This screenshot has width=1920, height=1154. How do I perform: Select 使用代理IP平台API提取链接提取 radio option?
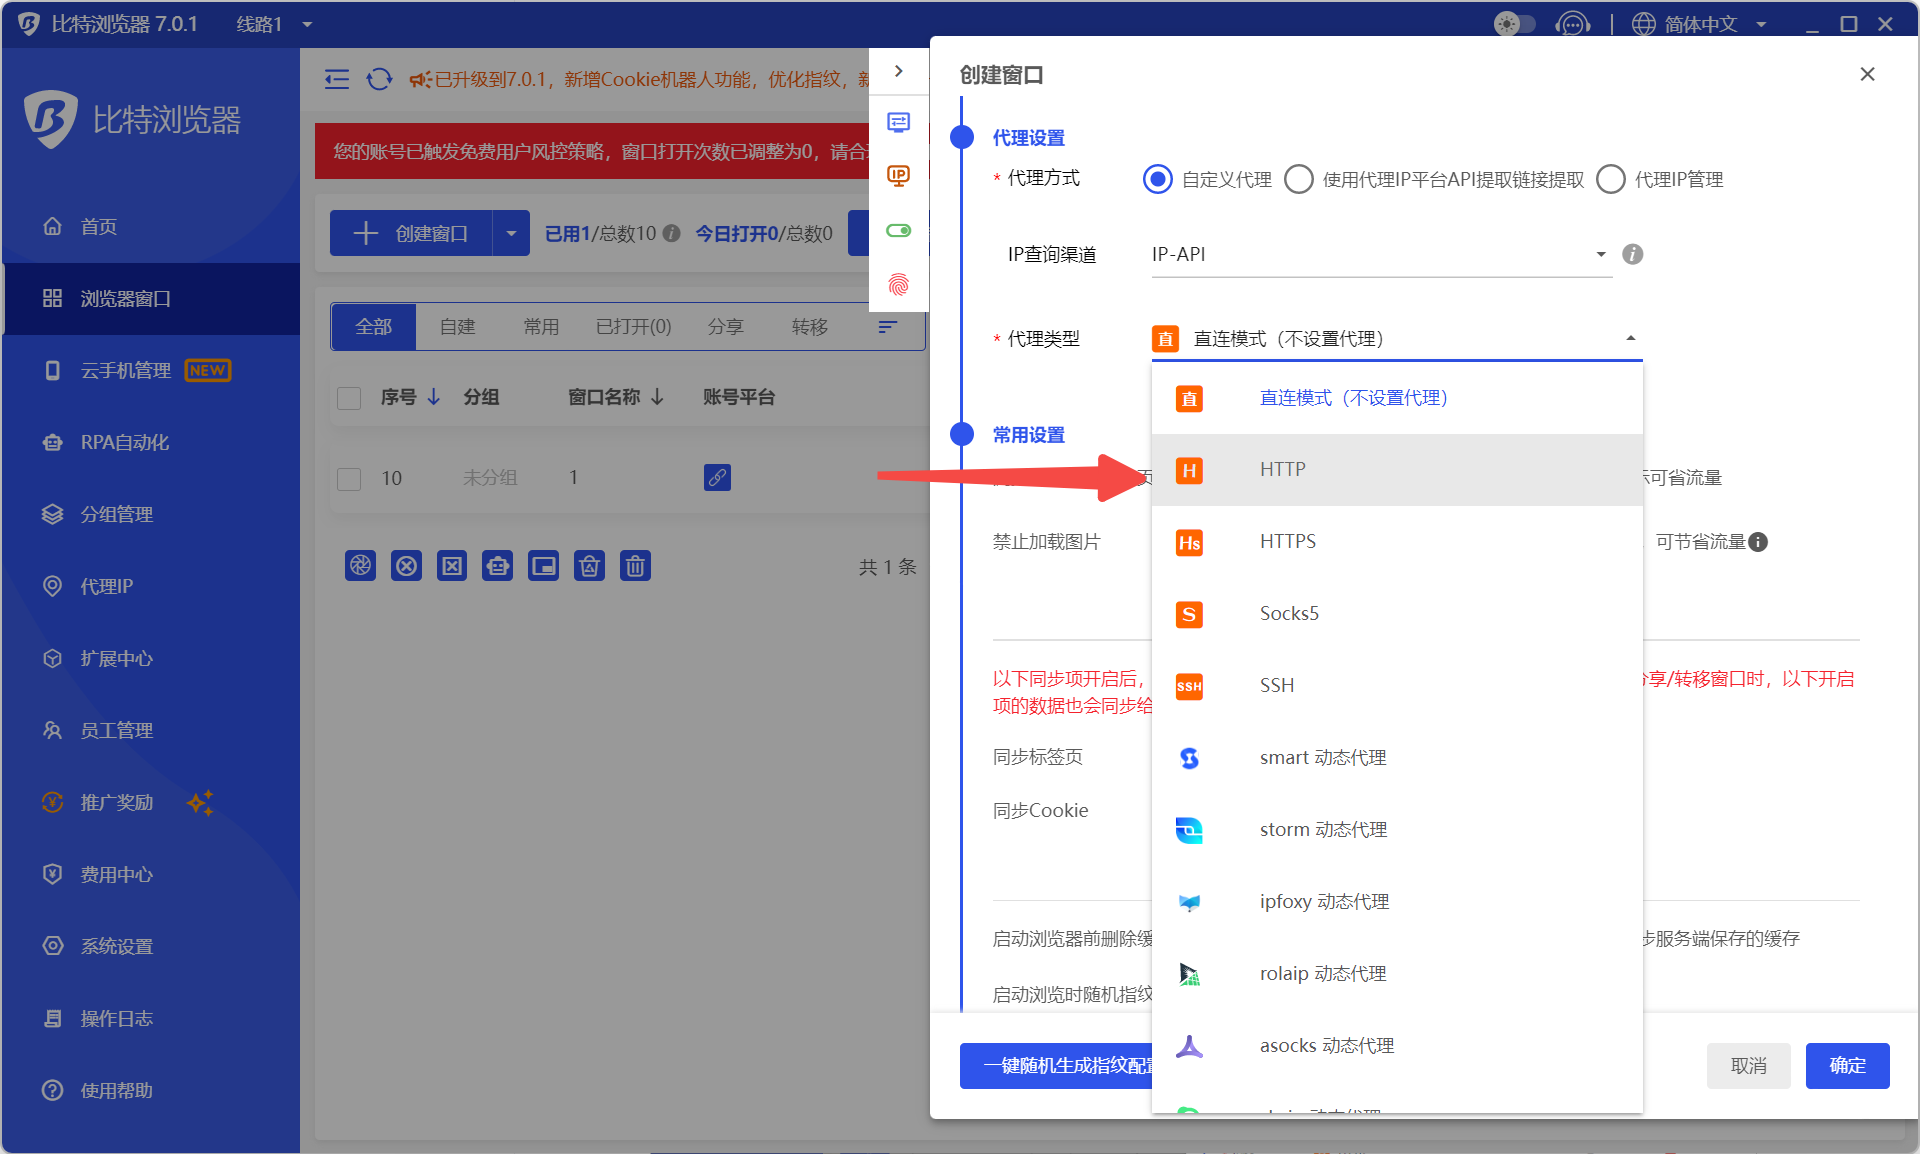(x=1298, y=179)
